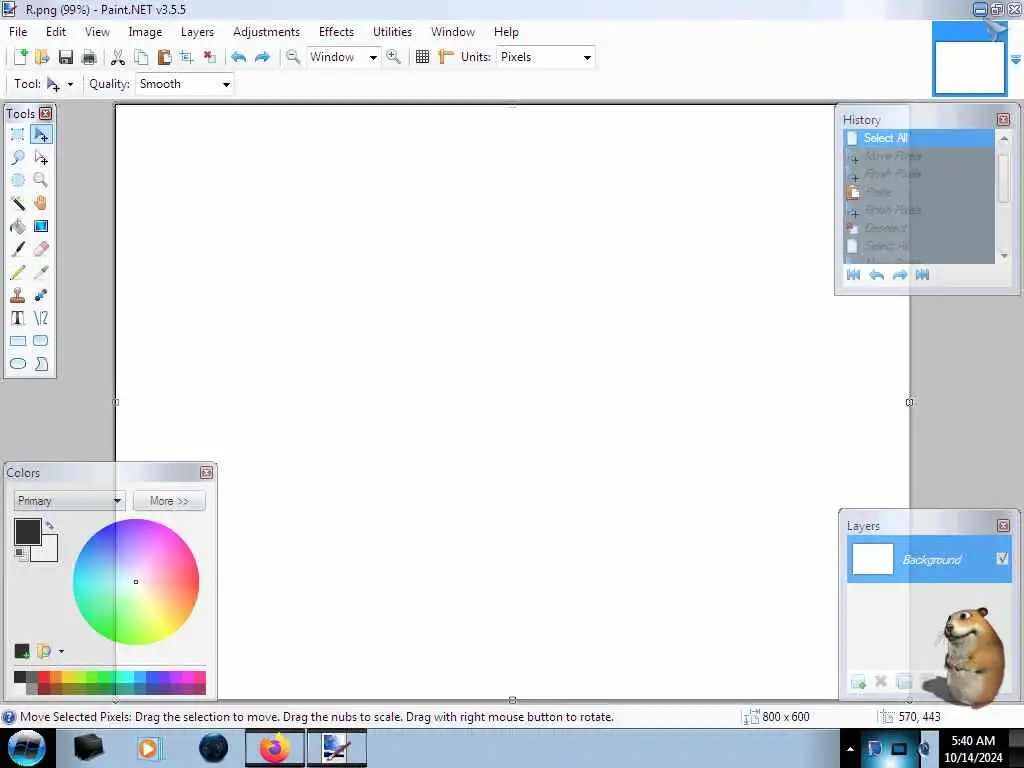This screenshot has height=768, width=1024.
Task: Select the Move Selected Pixels tool
Action: pyautogui.click(x=40, y=135)
